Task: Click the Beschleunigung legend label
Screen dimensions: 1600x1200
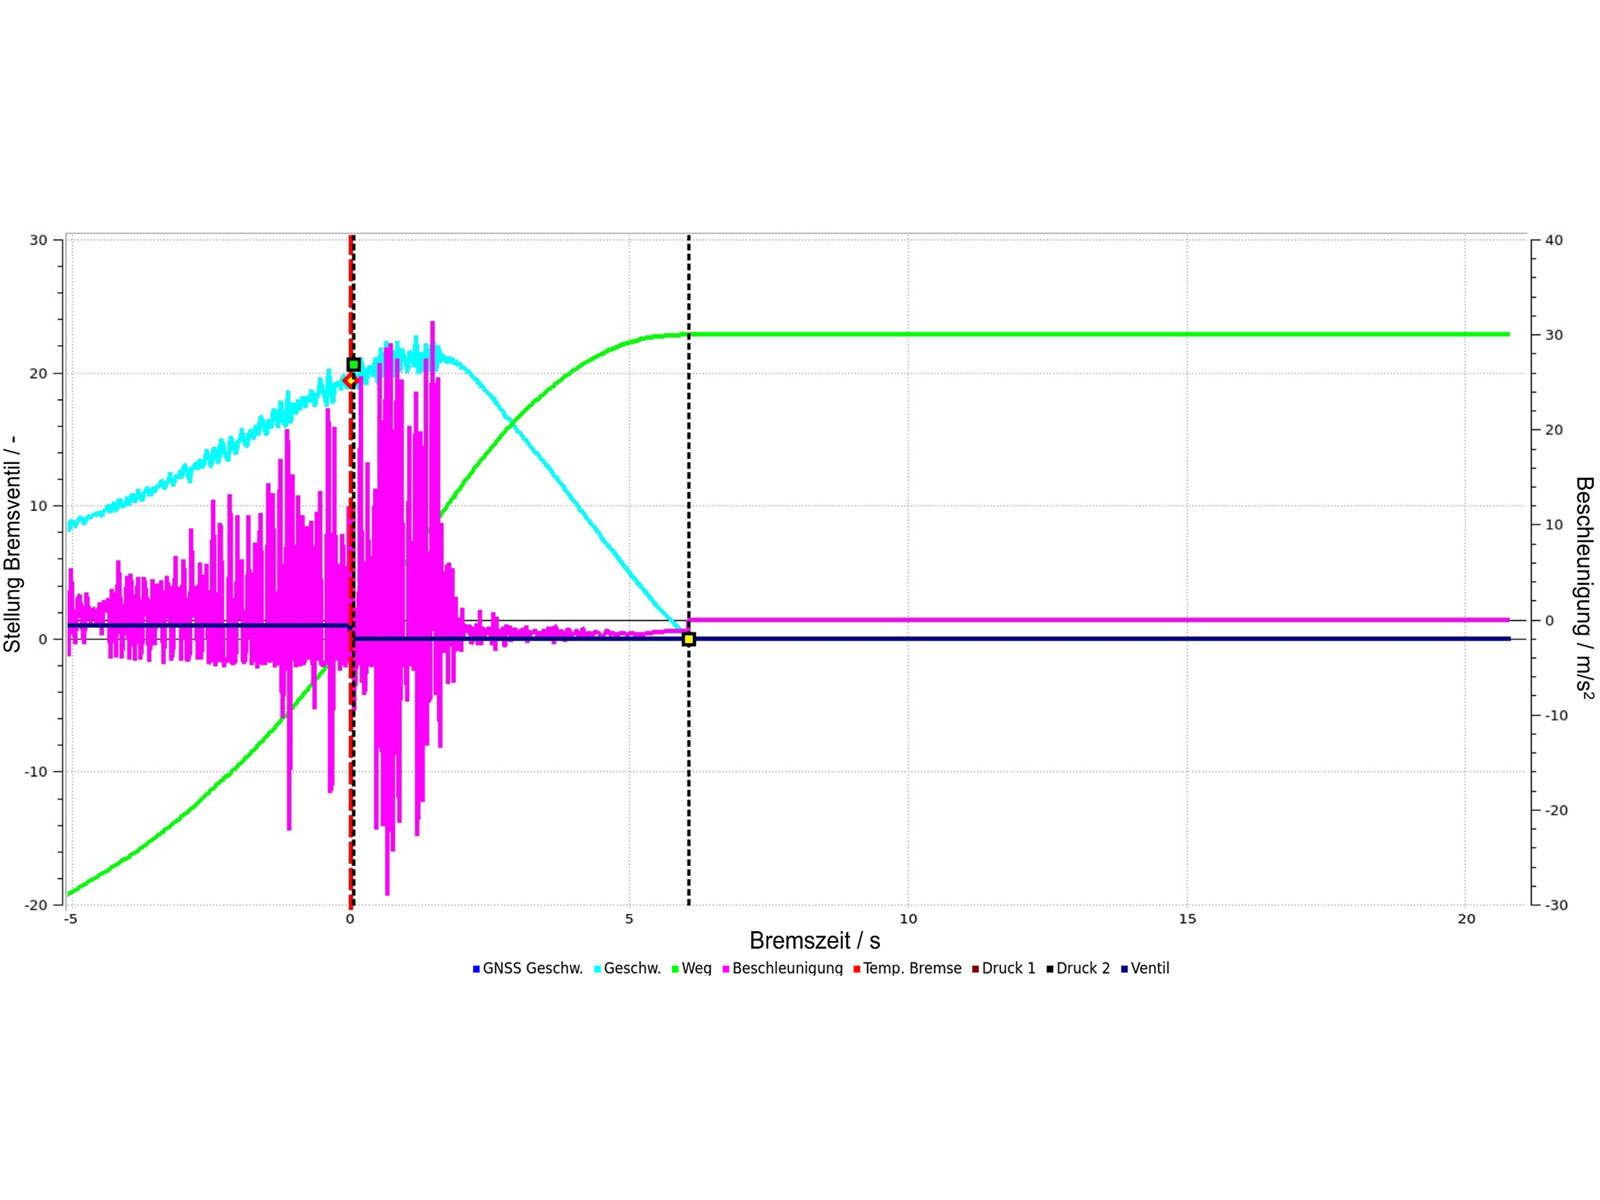Action: click(787, 969)
